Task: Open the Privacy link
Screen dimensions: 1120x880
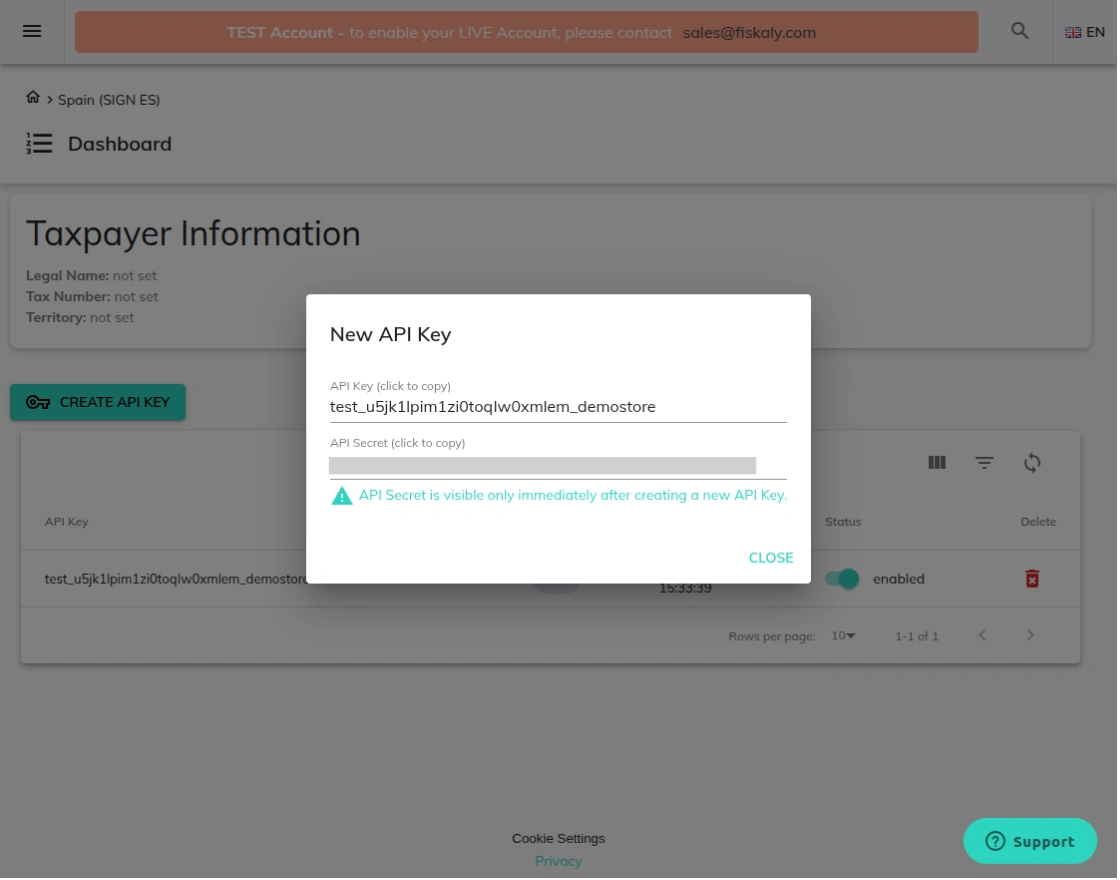Action: click(559, 863)
